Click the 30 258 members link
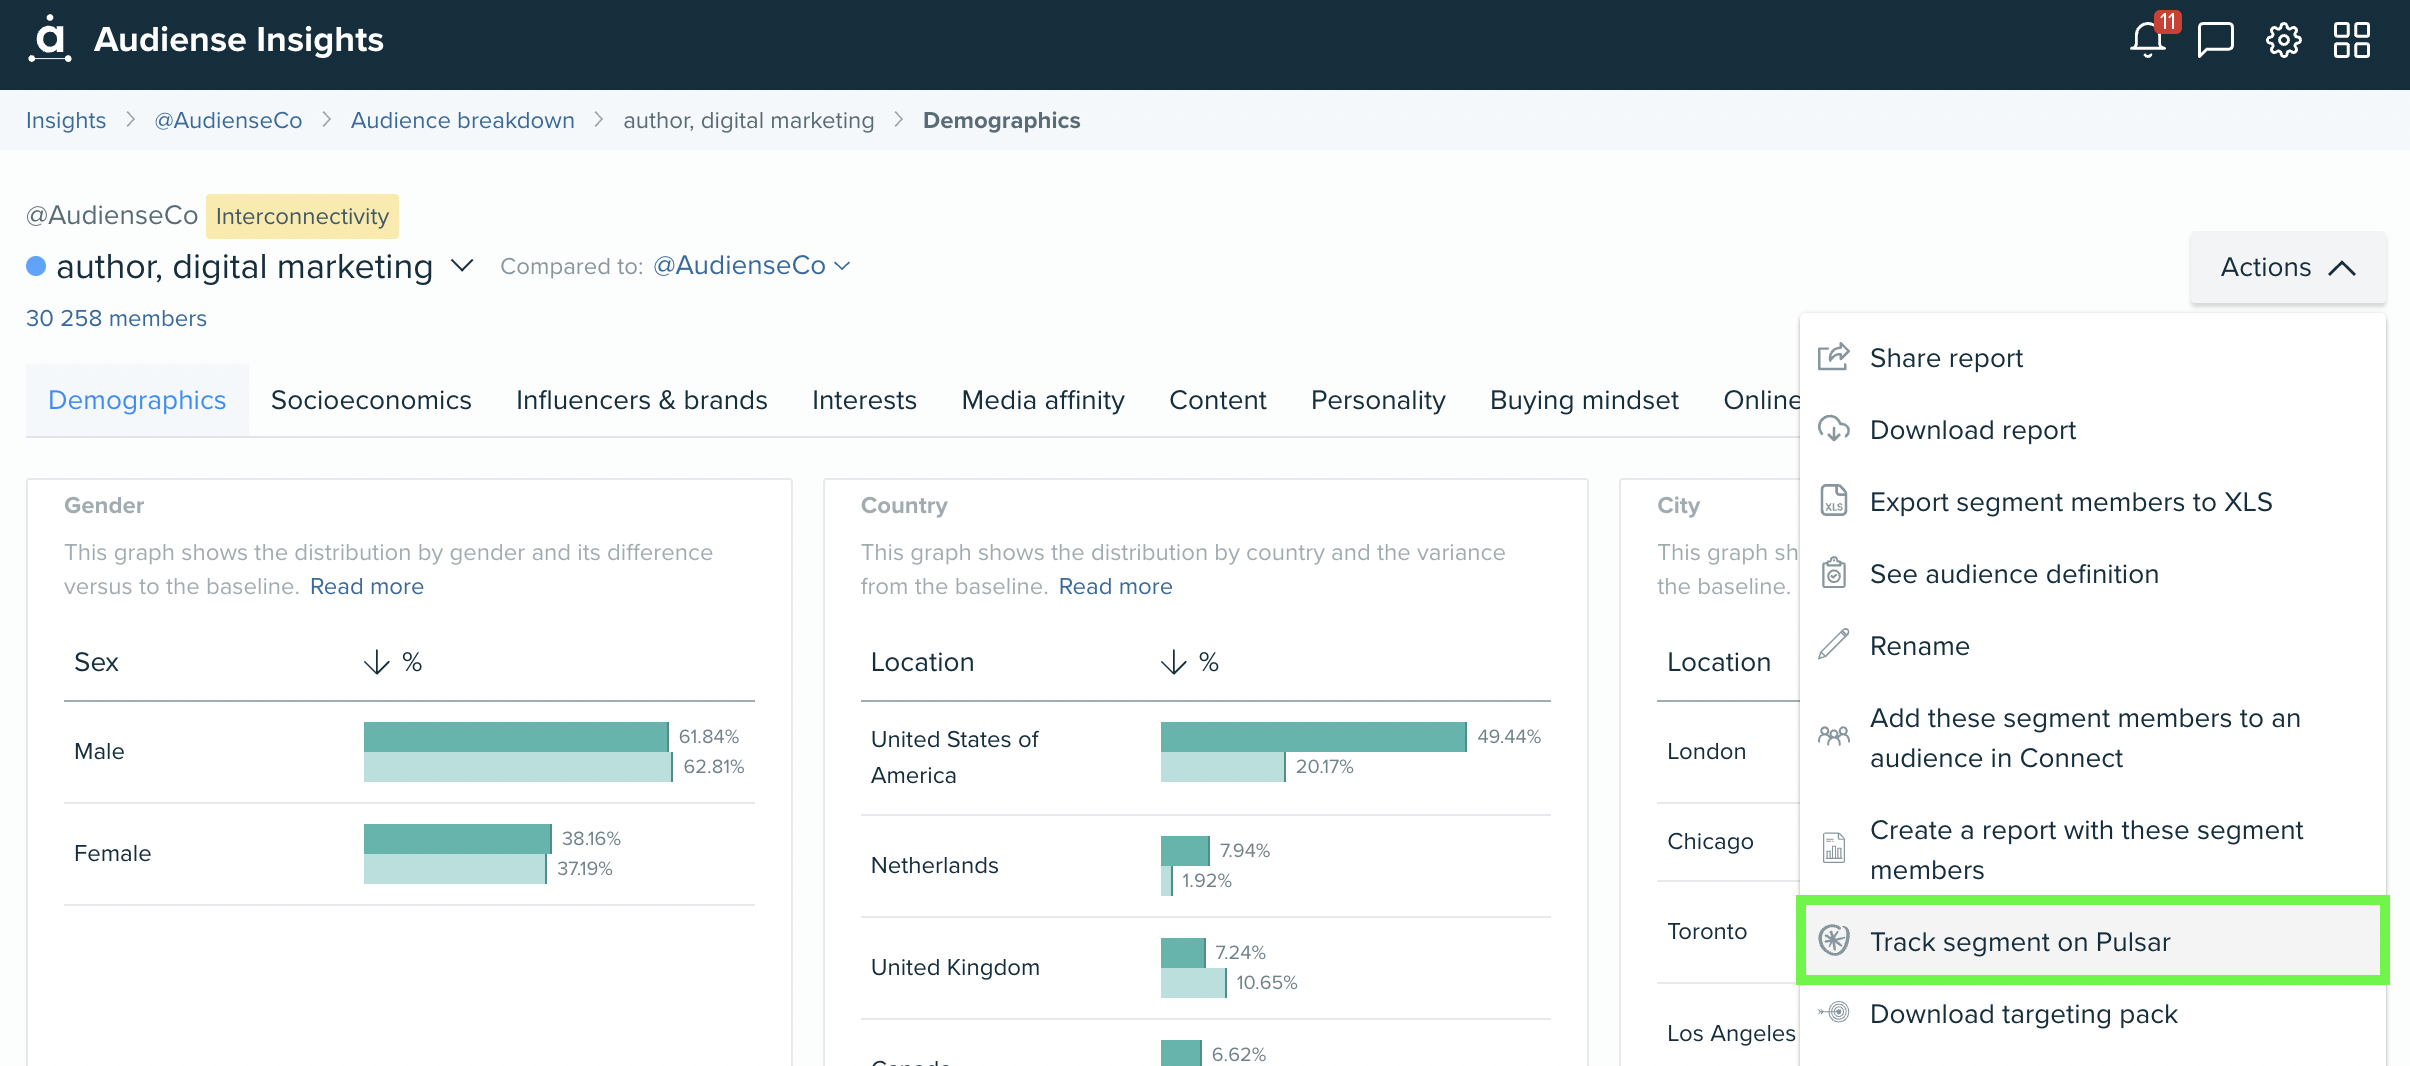 pyautogui.click(x=116, y=318)
